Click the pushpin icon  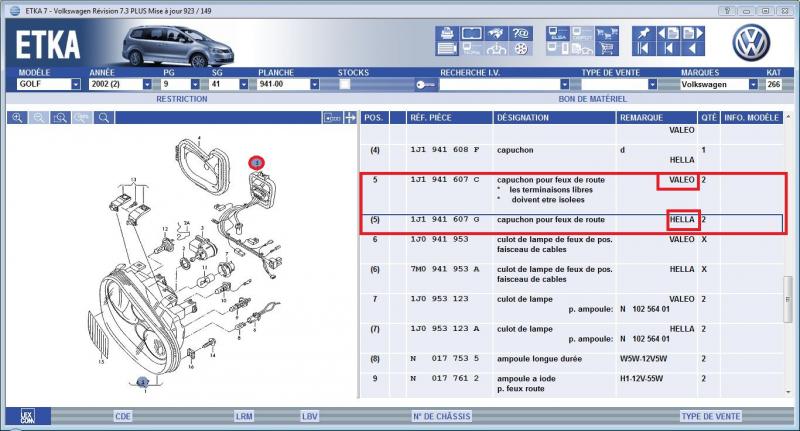tap(643, 33)
